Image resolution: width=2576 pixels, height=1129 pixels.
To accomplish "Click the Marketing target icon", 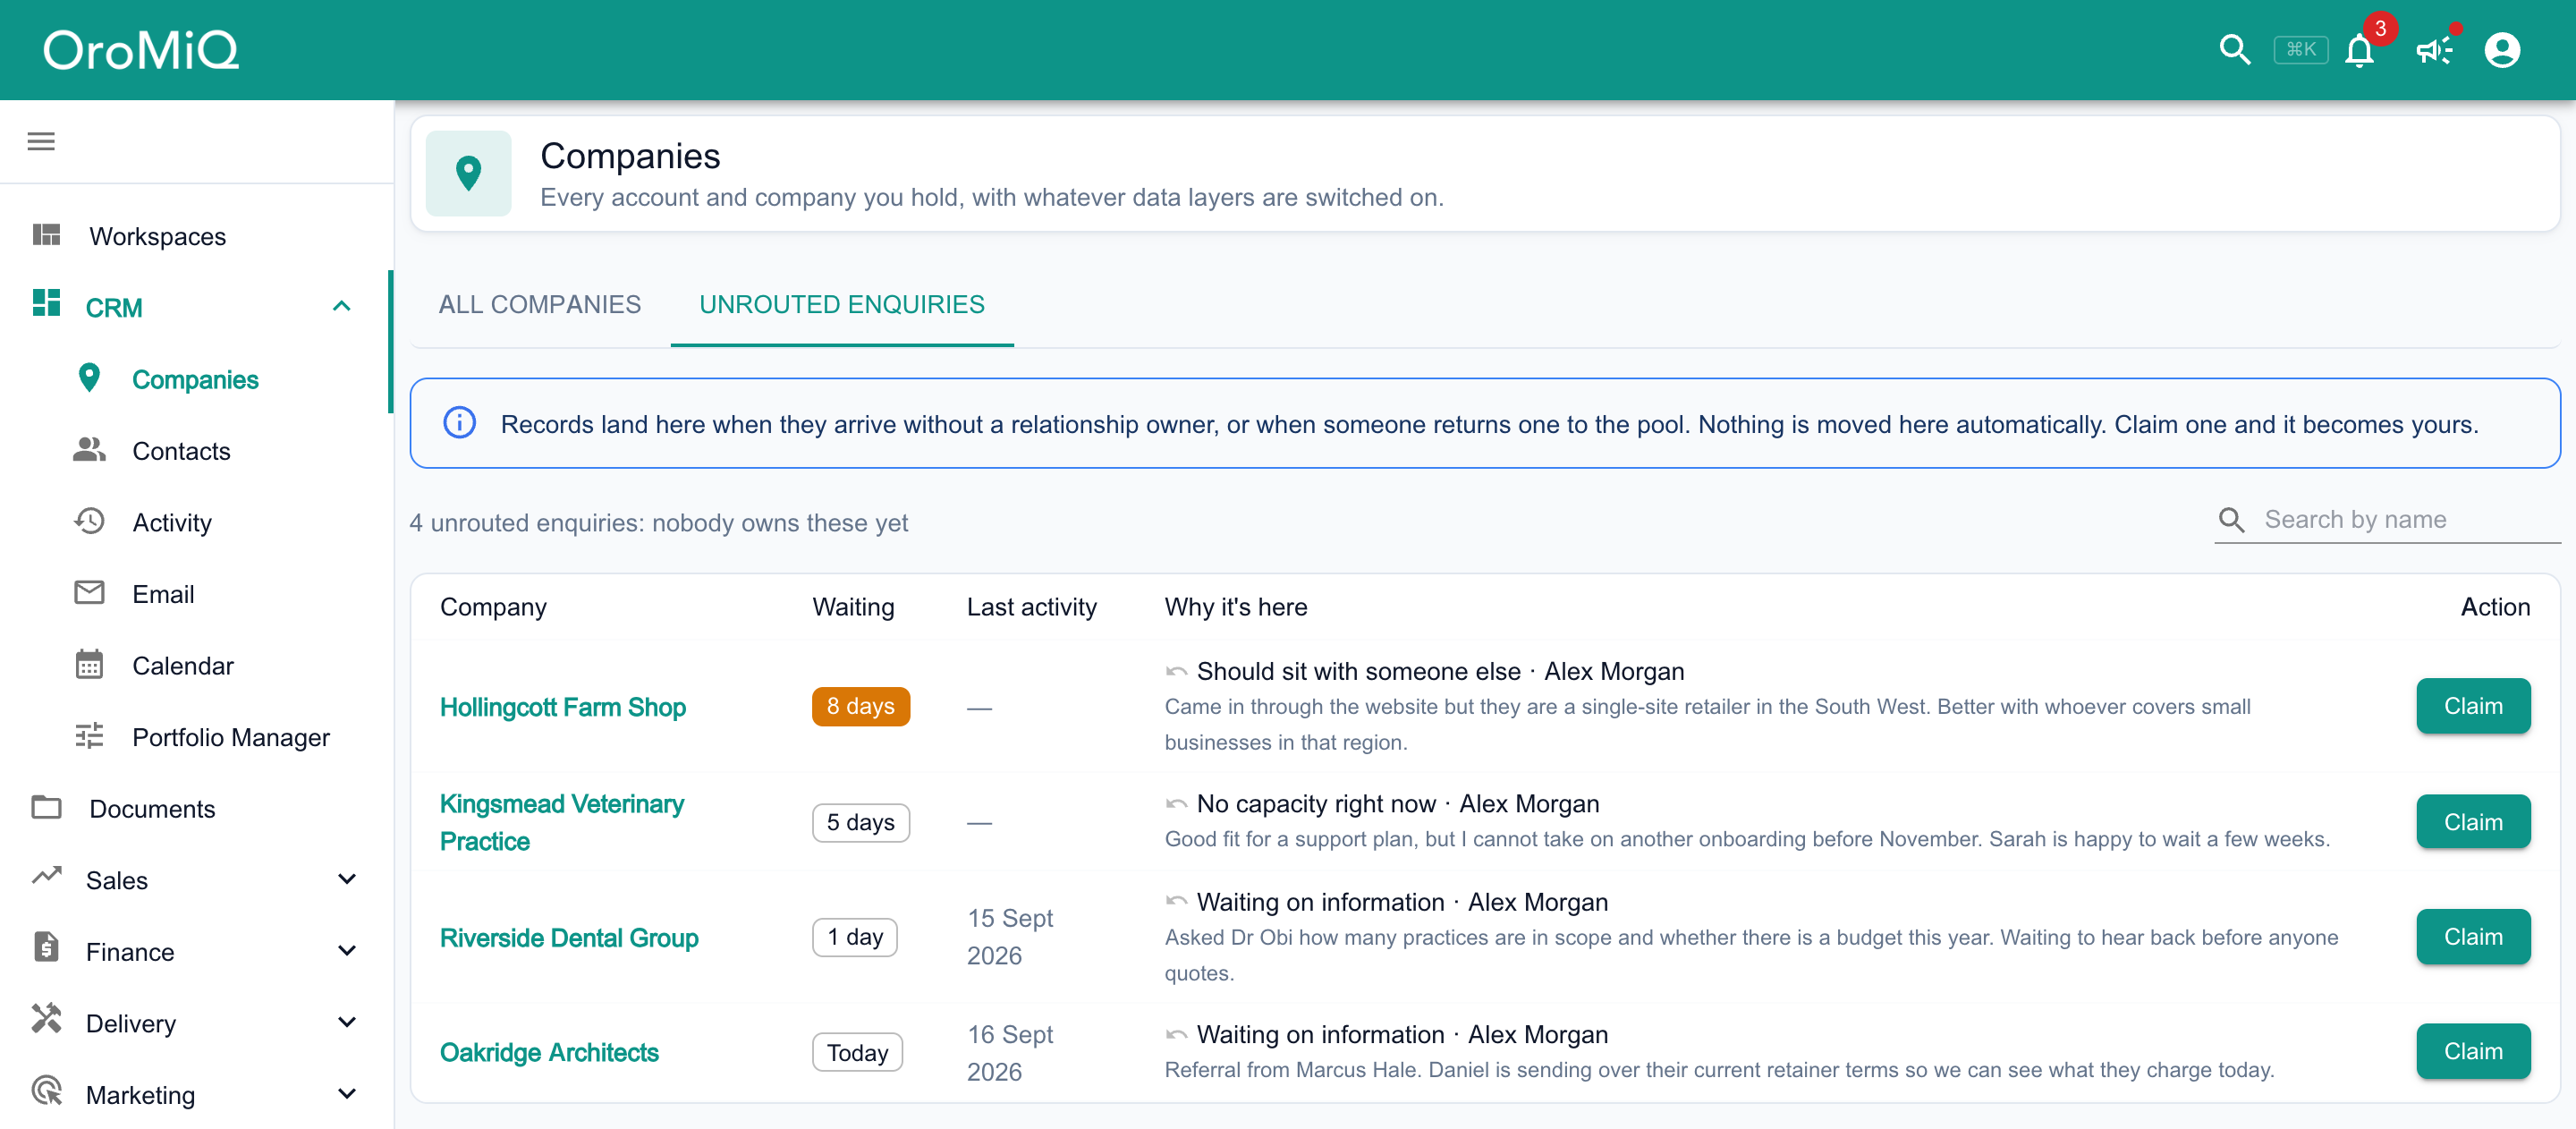I will click(x=46, y=1091).
